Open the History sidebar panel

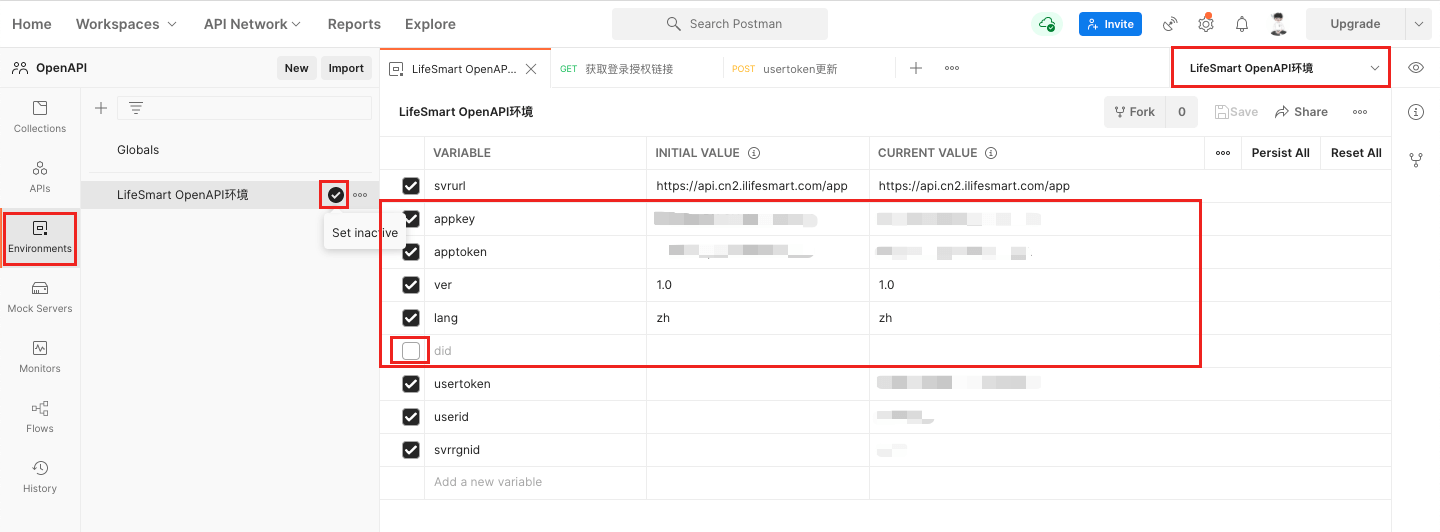40,476
